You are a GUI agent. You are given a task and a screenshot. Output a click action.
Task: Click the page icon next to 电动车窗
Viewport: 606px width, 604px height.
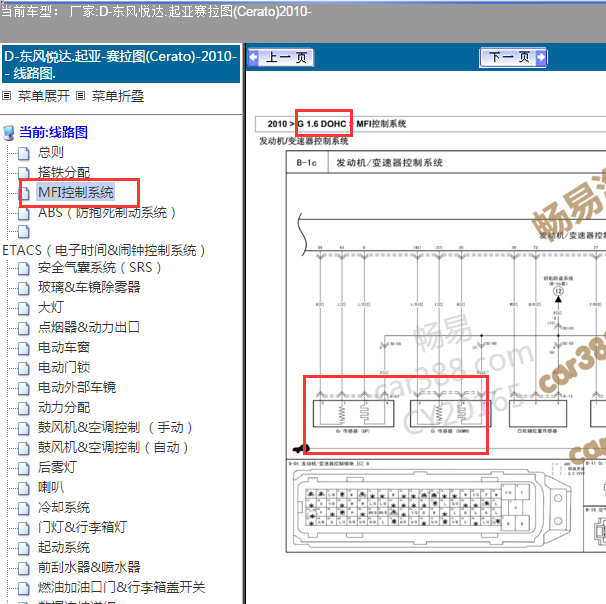pyautogui.click(x=24, y=349)
